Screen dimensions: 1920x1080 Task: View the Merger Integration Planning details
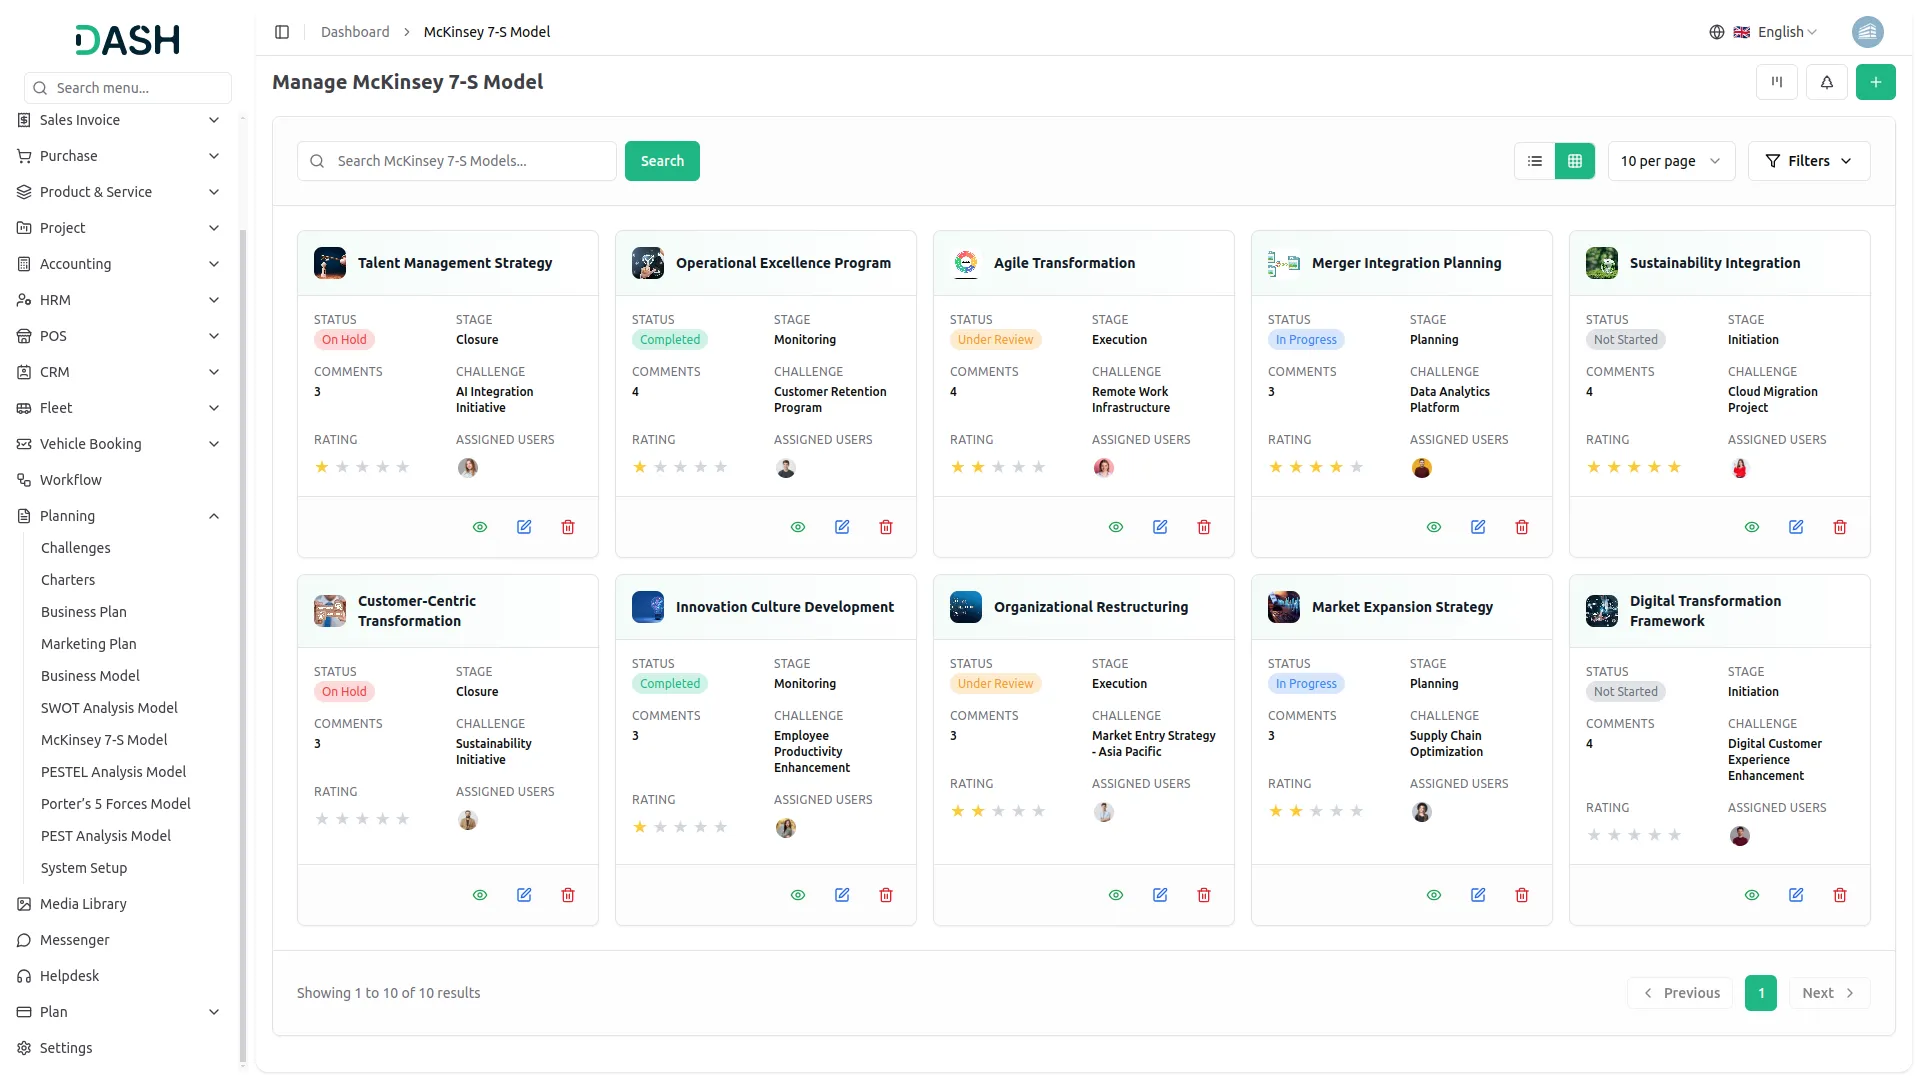point(1434,527)
